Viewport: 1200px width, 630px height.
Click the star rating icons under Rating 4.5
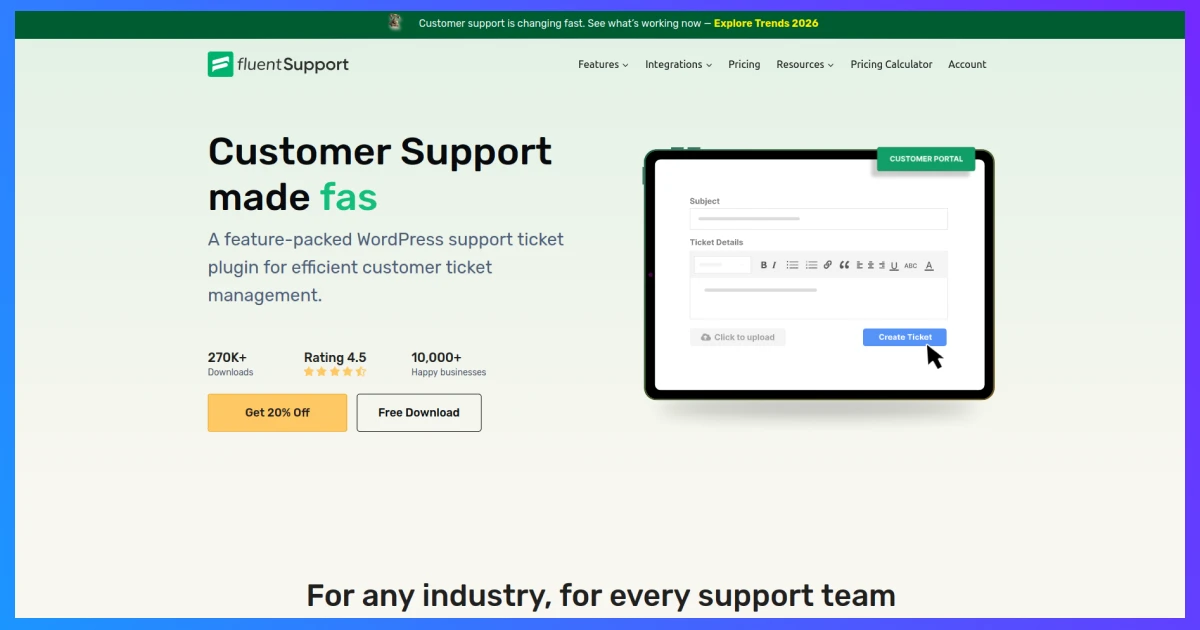click(x=335, y=371)
